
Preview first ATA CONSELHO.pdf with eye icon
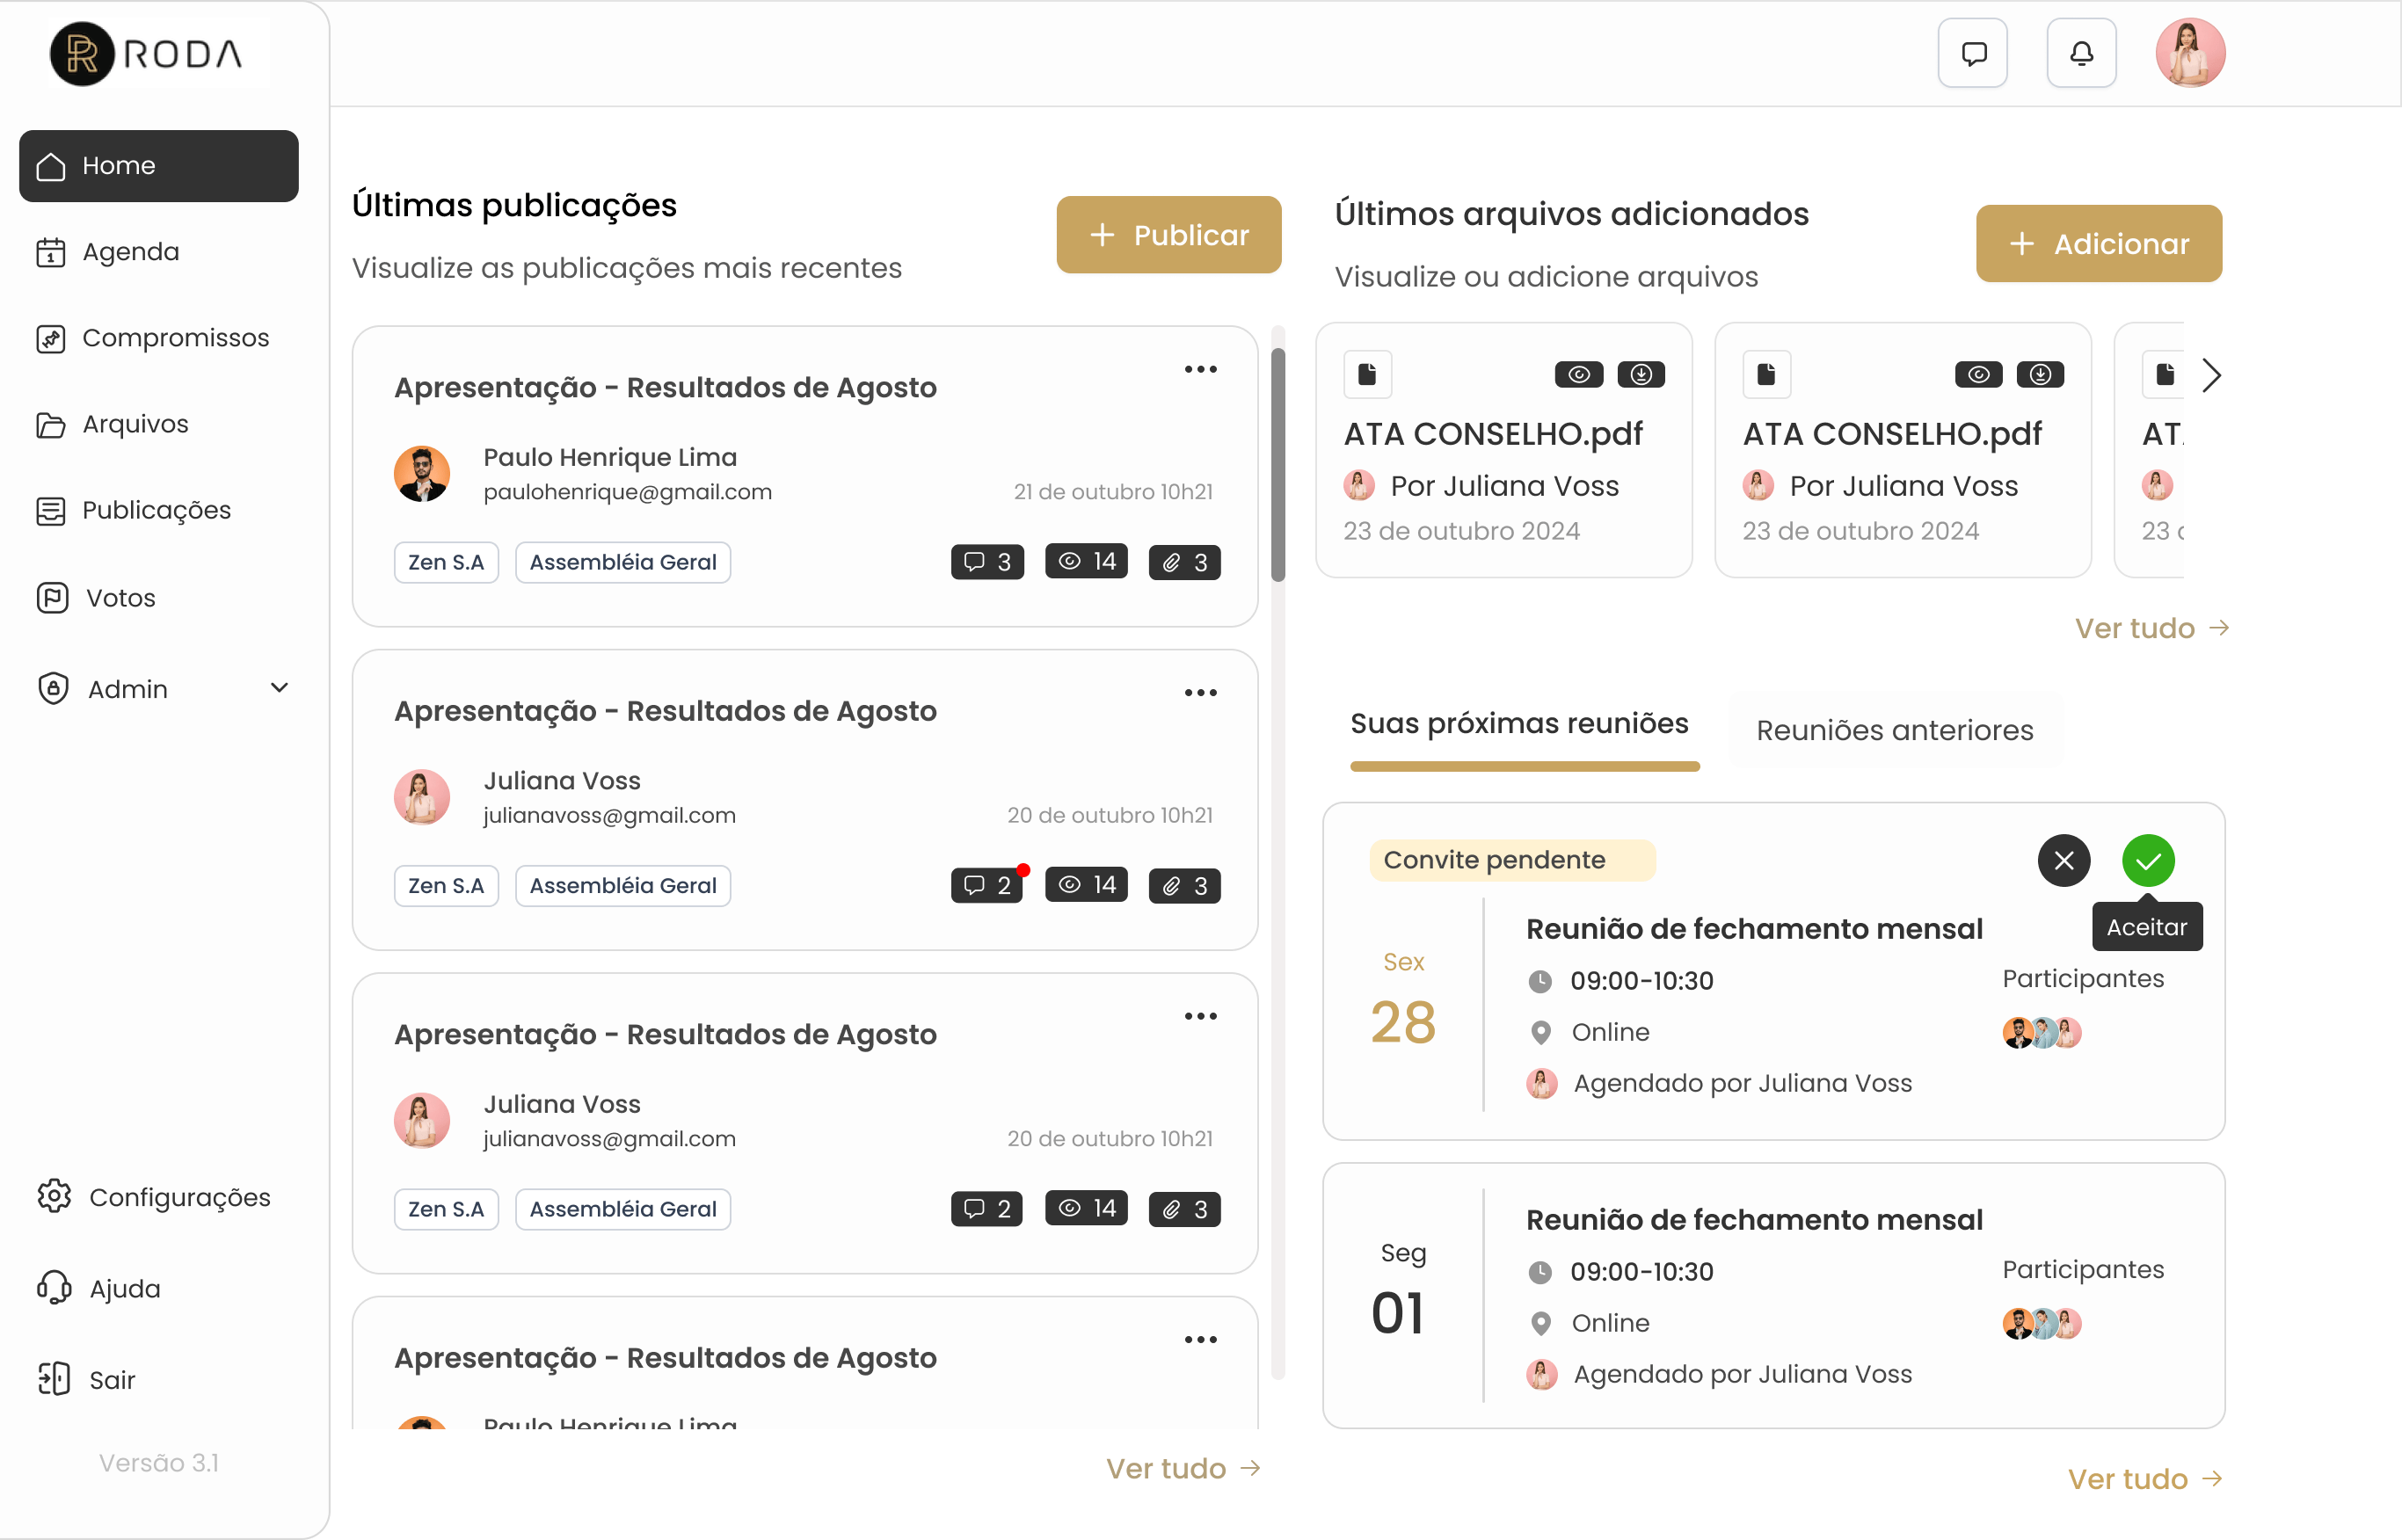1578,375
